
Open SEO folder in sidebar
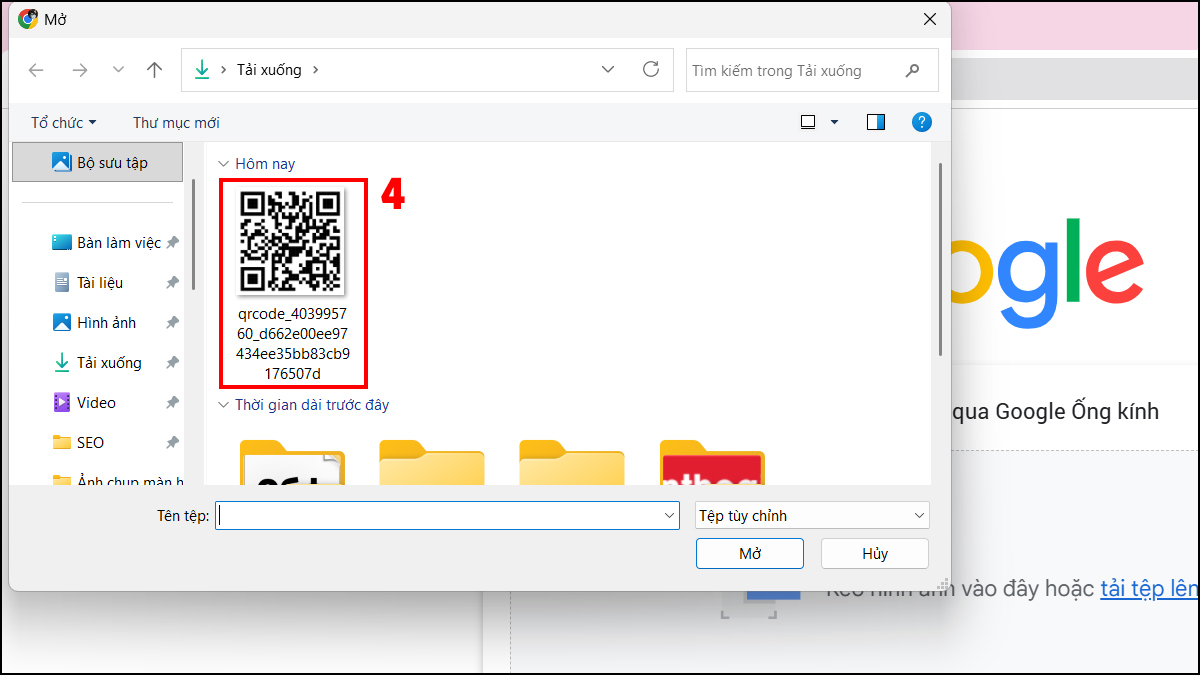[x=78, y=443]
